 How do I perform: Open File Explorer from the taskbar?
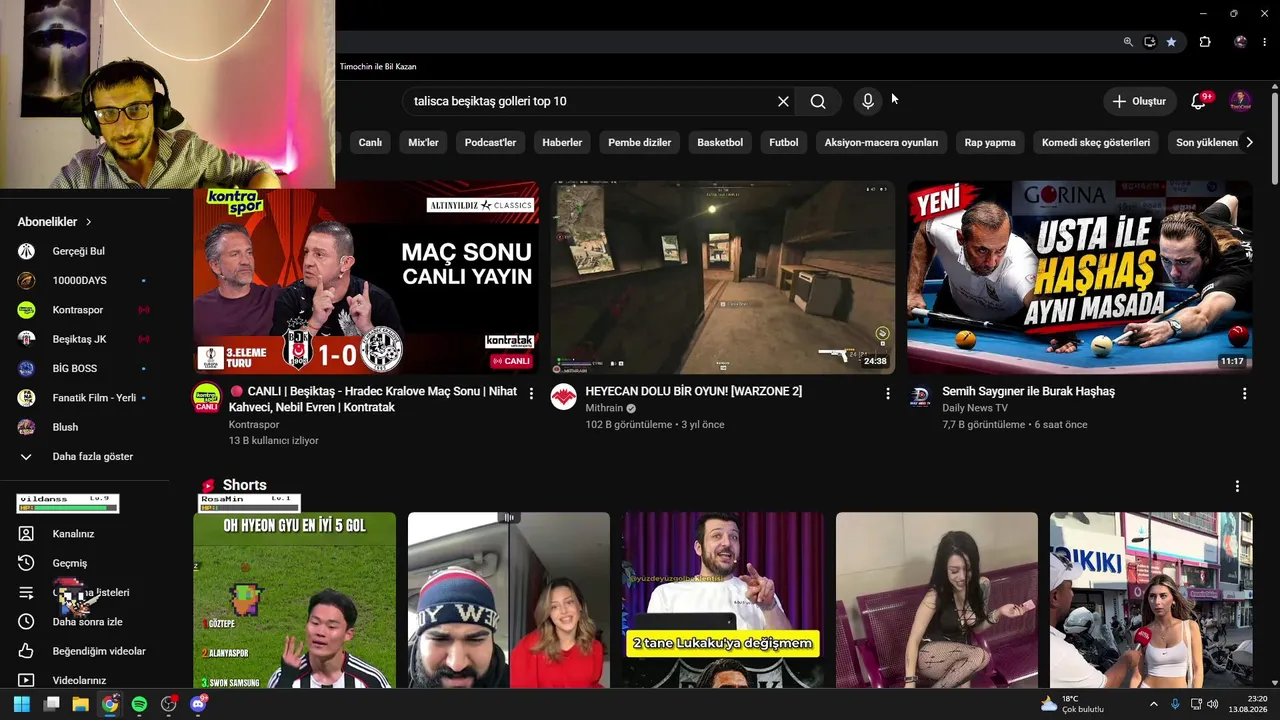coord(80,704)
